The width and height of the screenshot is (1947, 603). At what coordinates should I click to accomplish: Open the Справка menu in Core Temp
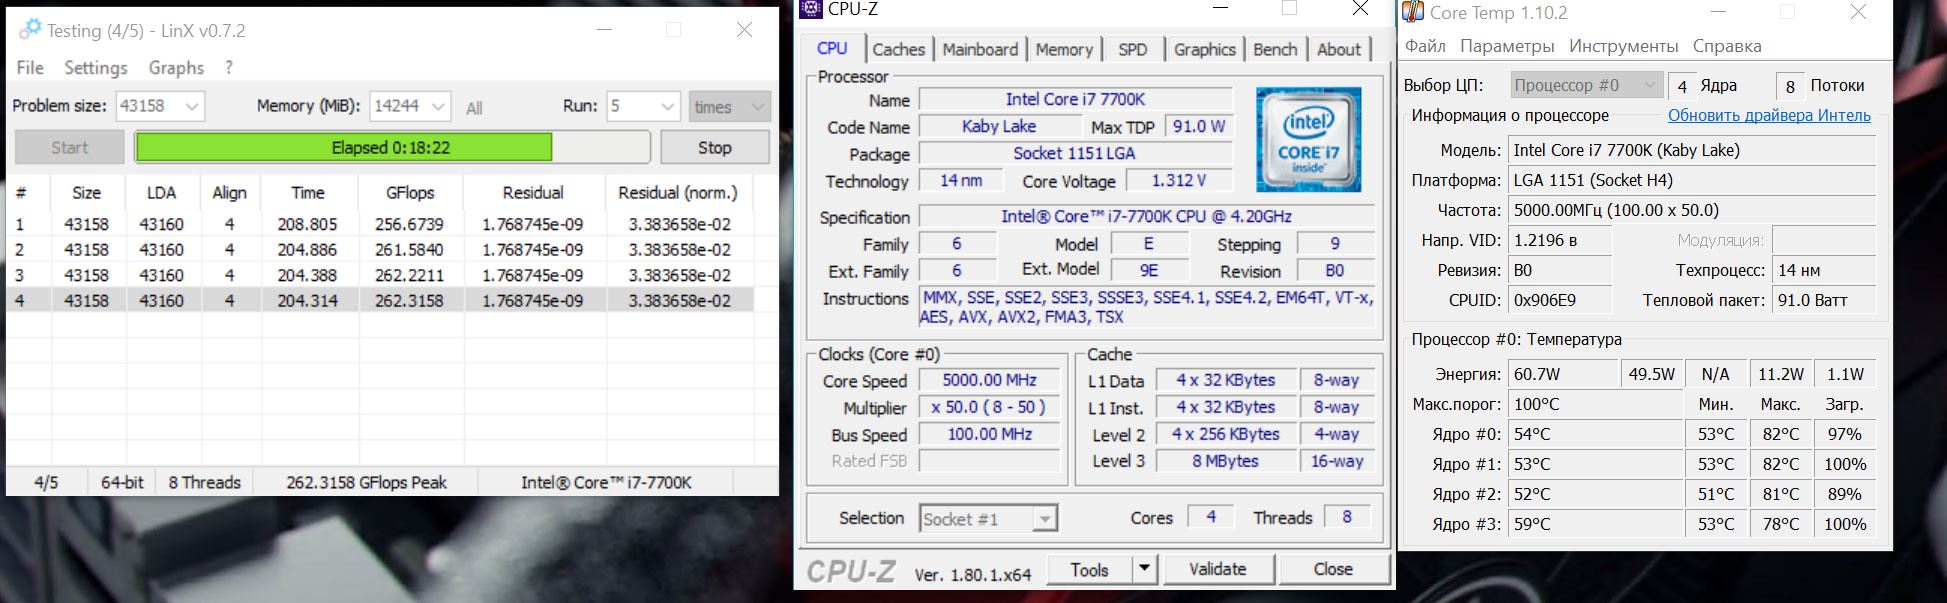[1727, 46]
